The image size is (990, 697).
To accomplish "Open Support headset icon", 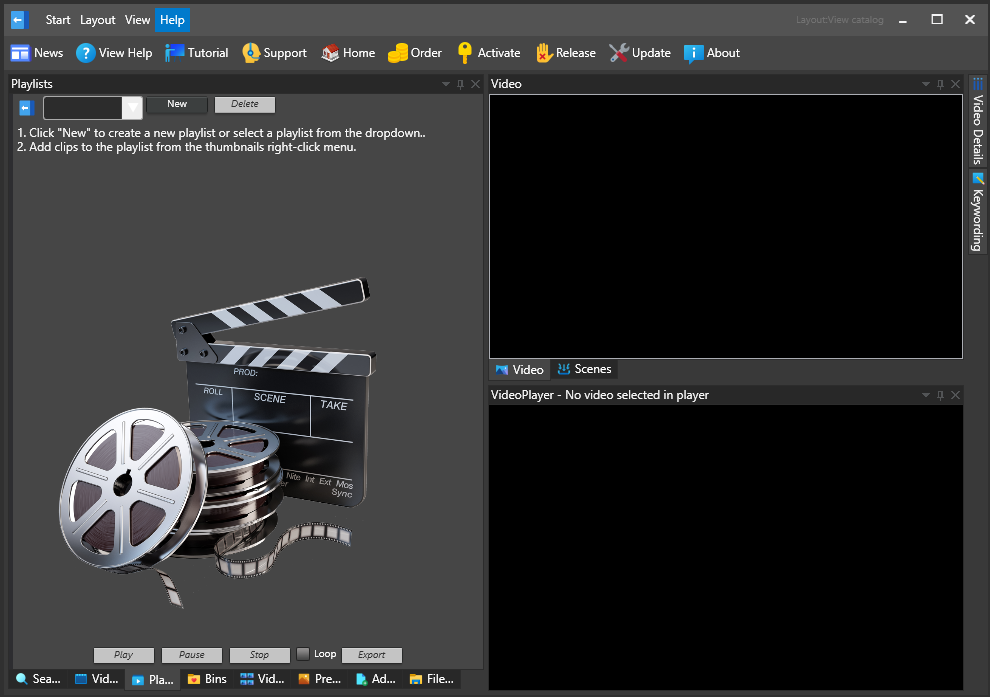I will tap(251, 53).
